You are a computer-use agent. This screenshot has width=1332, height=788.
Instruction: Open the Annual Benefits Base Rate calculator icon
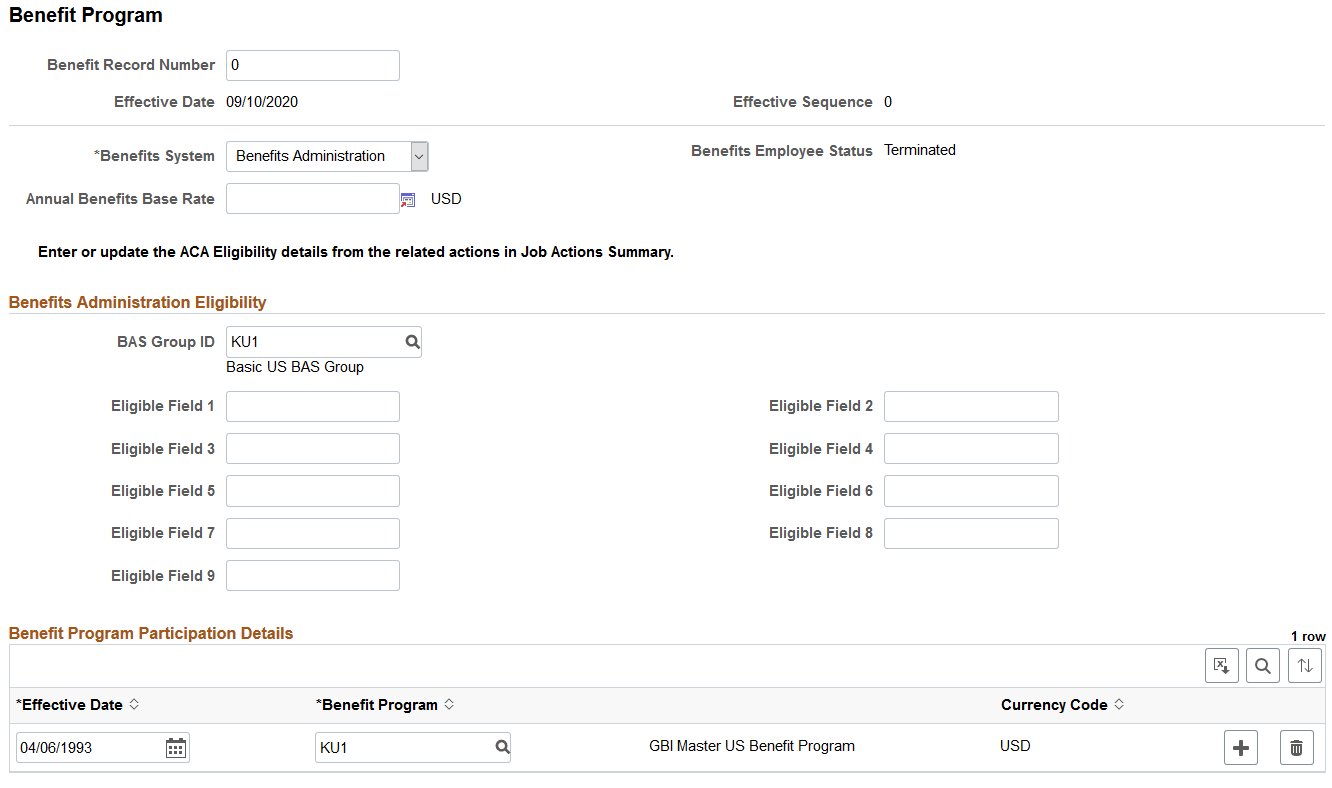click(x=407, y=200)
